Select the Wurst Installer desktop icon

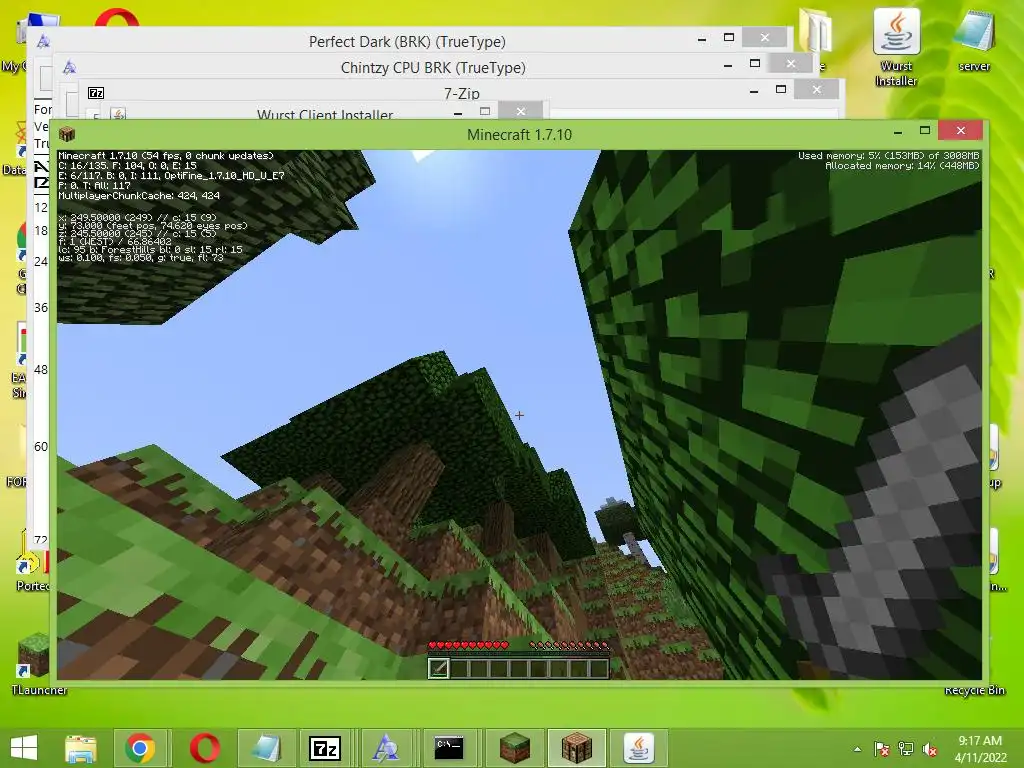(x=897, y=48)
